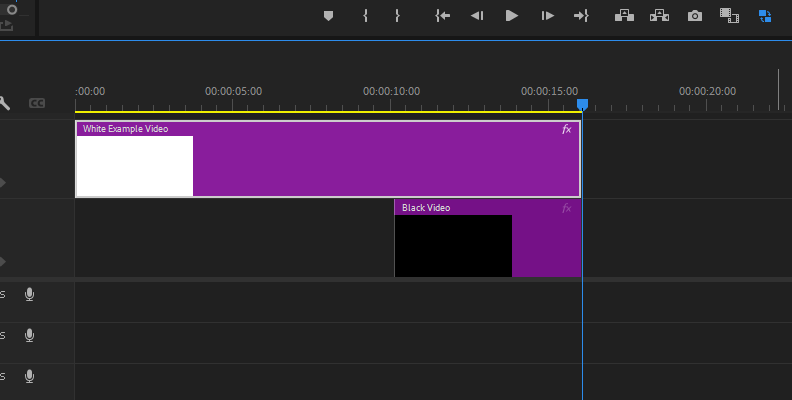Export a frame with the camera icon
792x400 pixels.
[x=695, y=16]
